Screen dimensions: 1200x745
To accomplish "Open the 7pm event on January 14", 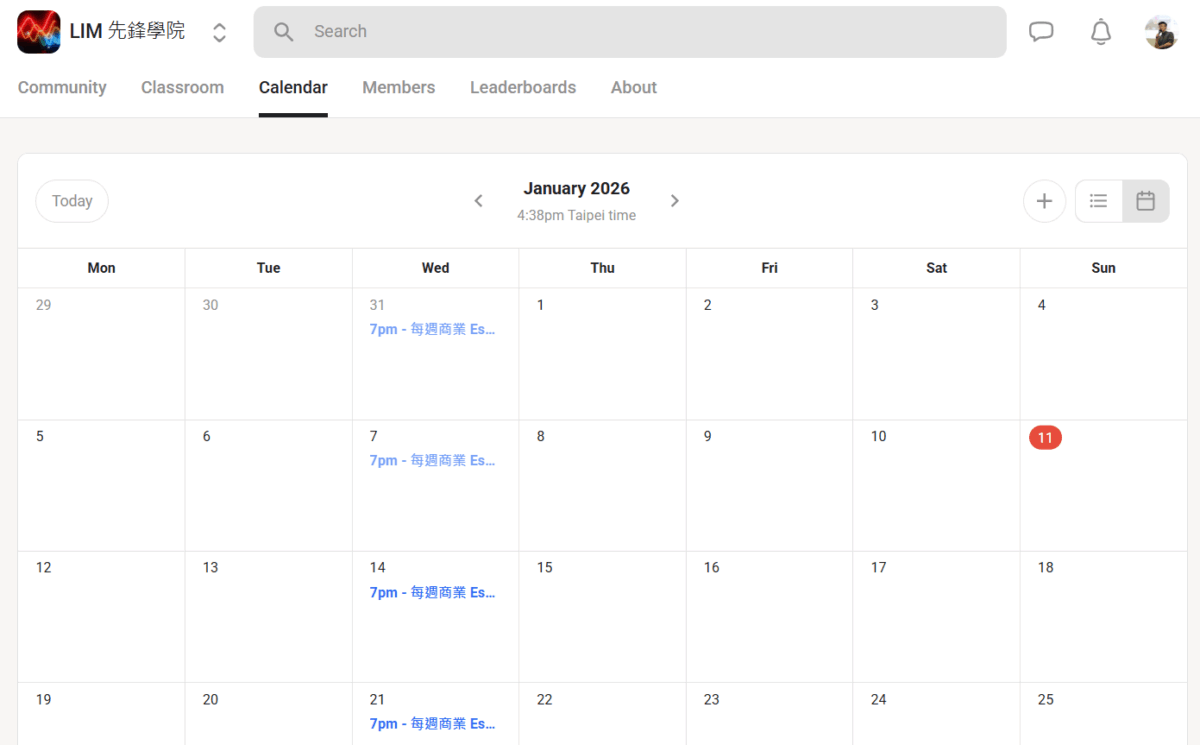I will click(432, 592).
